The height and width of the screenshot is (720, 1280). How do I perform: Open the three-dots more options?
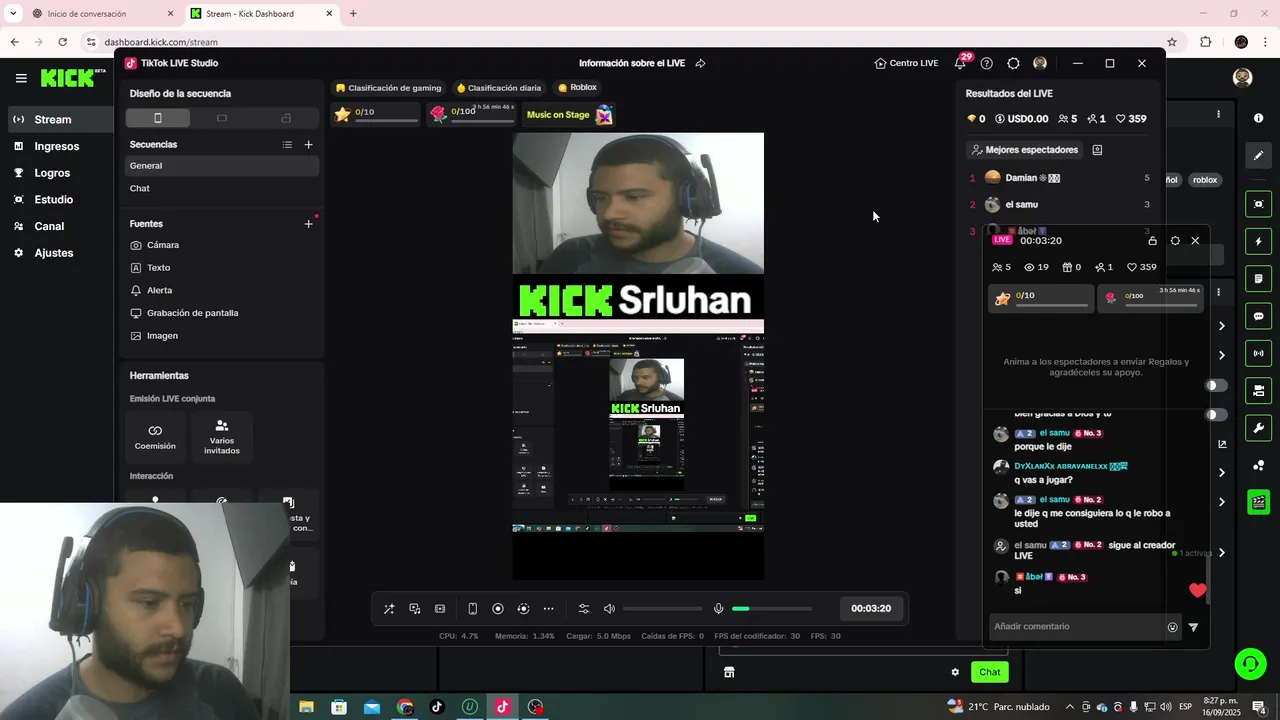tap(548, 609)
